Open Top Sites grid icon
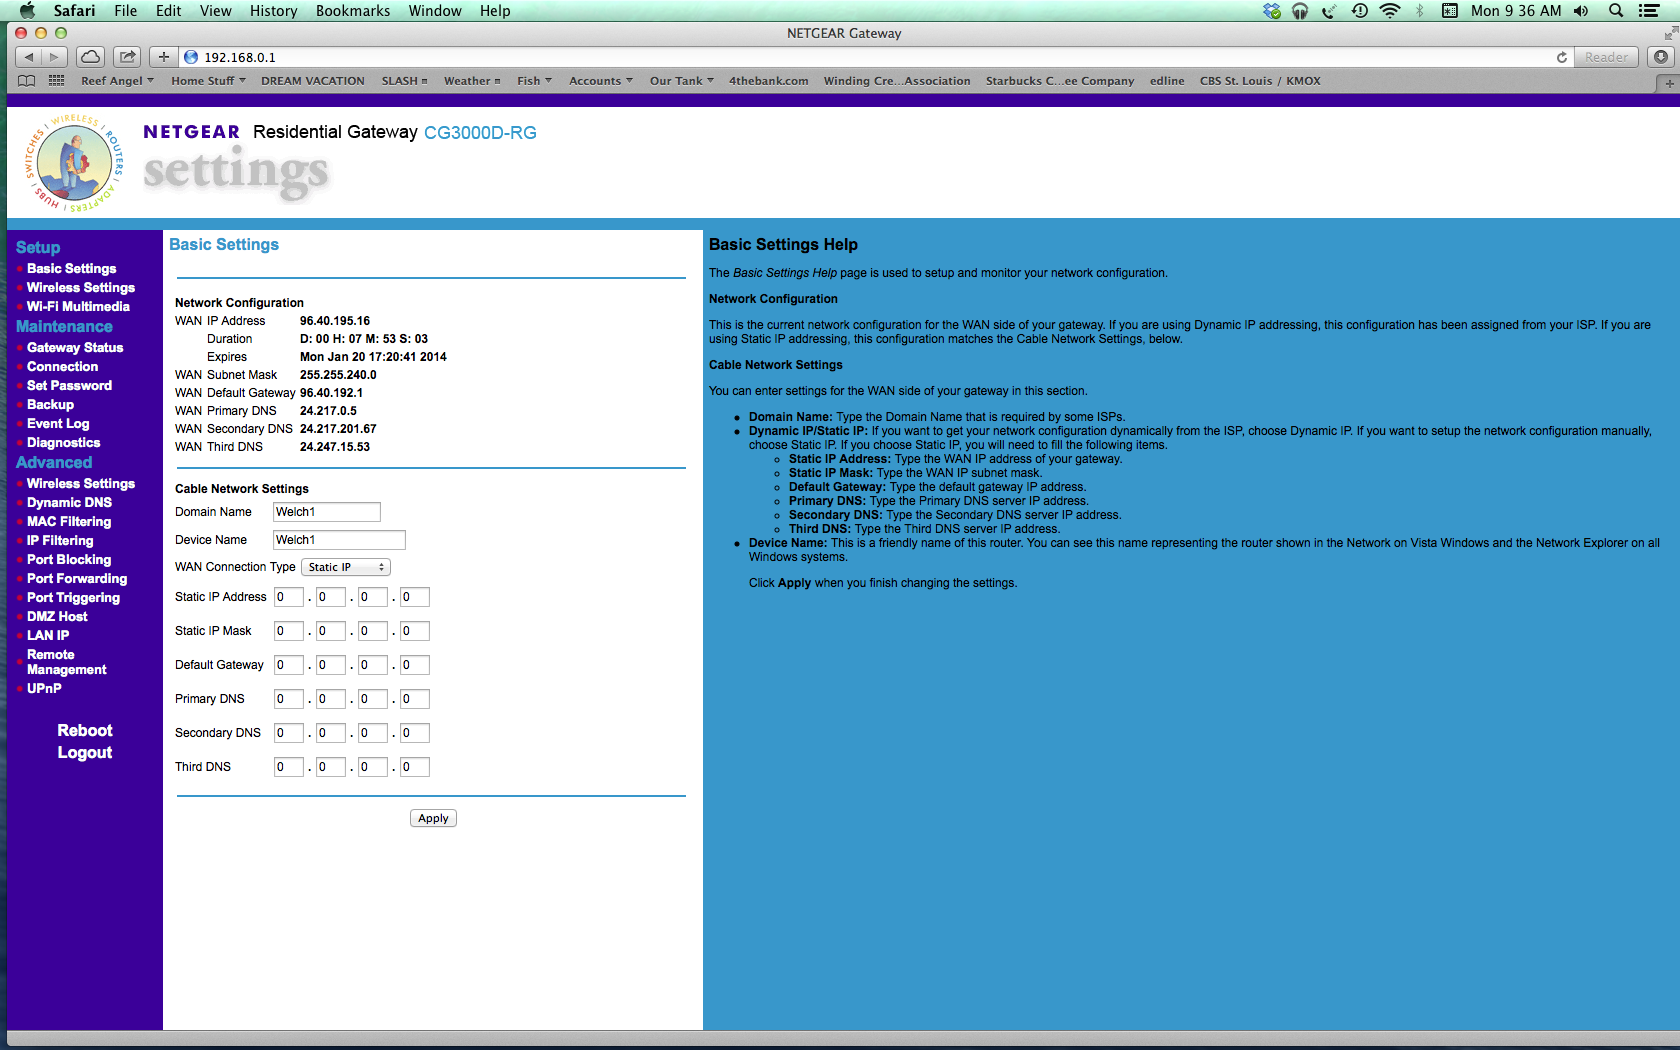Screen dimensions: 1680x1050 (x=57, y=81)
